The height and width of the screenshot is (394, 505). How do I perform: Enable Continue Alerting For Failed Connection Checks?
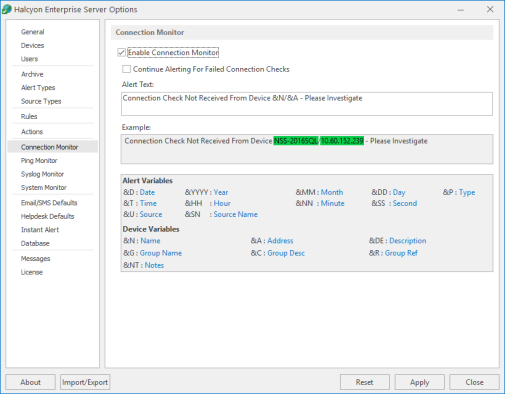pos(126,69)
